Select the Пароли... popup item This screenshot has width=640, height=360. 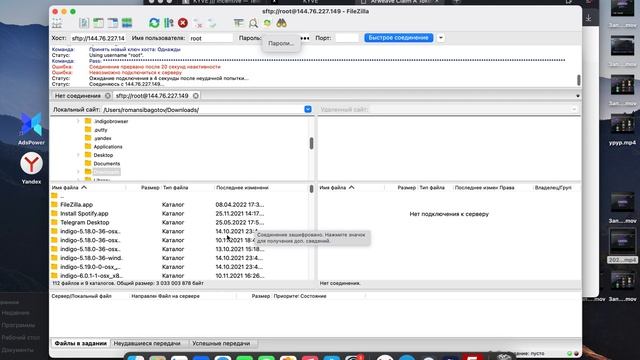coord(281,43)
